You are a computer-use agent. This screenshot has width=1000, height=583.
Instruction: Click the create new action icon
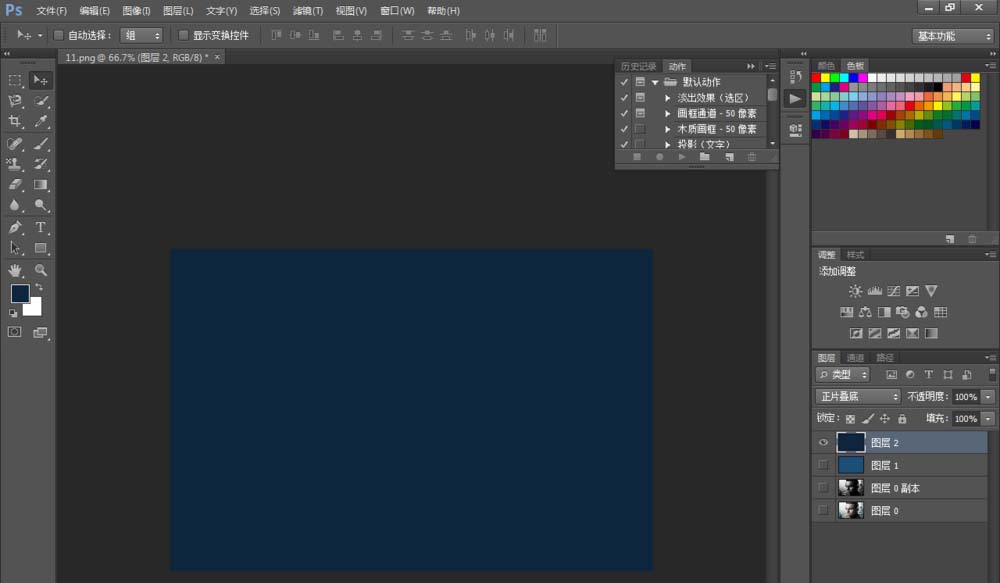tap(728, 157)
